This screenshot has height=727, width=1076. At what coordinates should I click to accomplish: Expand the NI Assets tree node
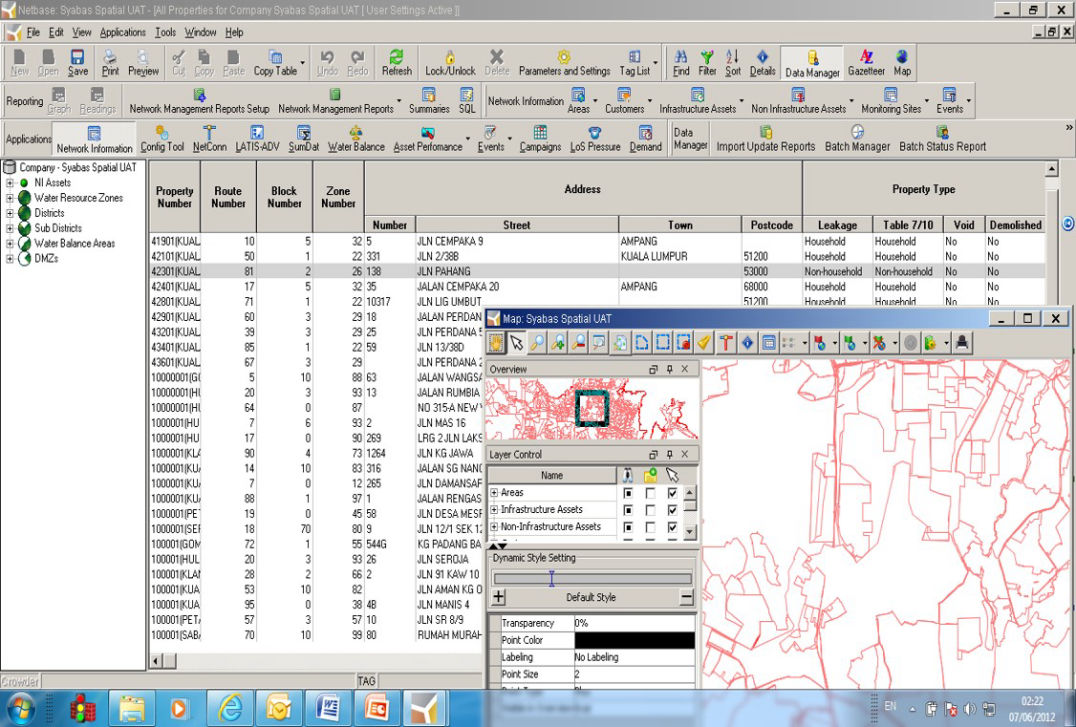10,183
